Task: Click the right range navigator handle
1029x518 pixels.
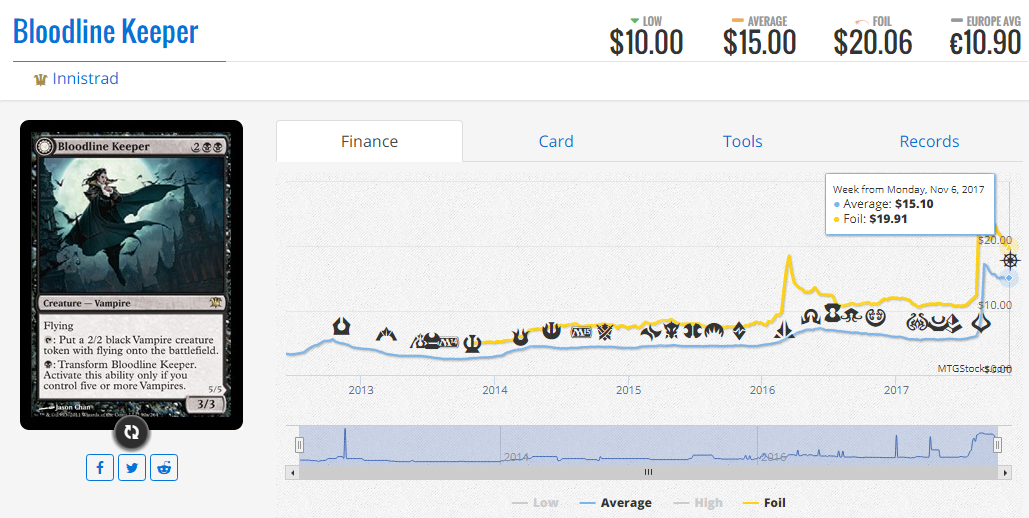Action: 998,445
